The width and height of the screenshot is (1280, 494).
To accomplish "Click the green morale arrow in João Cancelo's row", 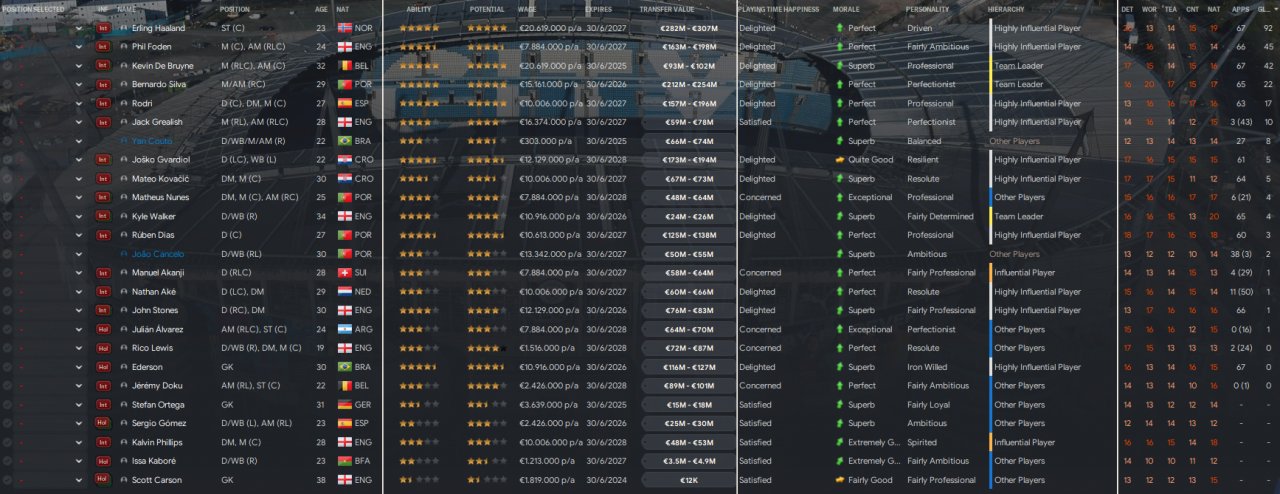I will coord(839,254).
